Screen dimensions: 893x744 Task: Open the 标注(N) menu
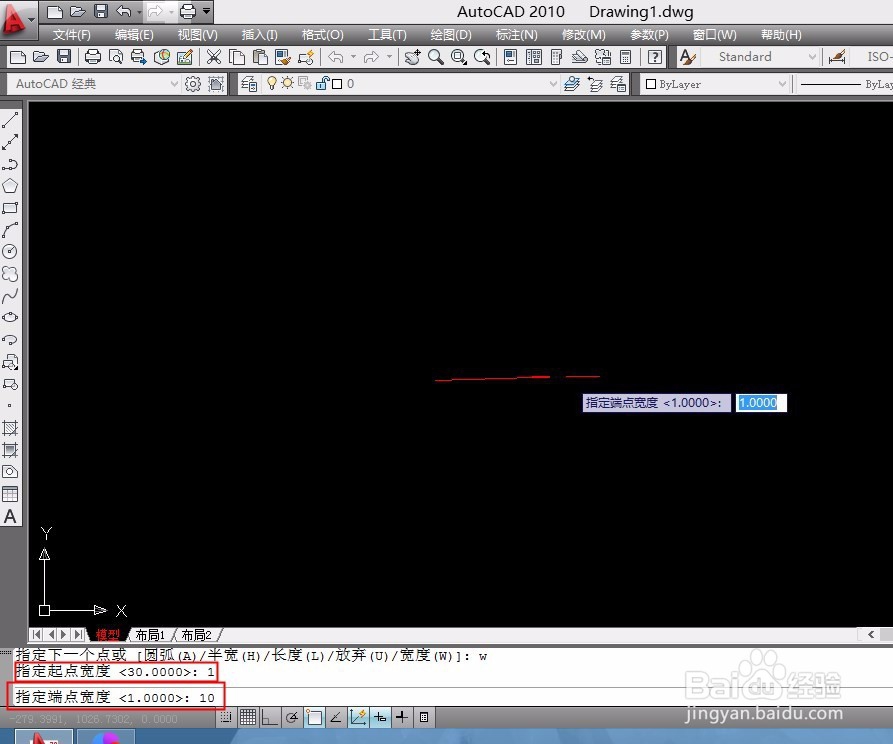(517, 35)
